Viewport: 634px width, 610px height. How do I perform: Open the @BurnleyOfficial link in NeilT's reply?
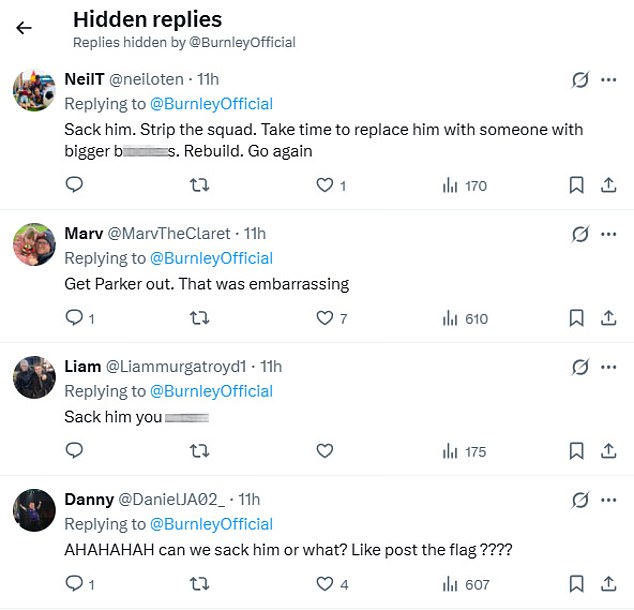click(x=211, y=104)
